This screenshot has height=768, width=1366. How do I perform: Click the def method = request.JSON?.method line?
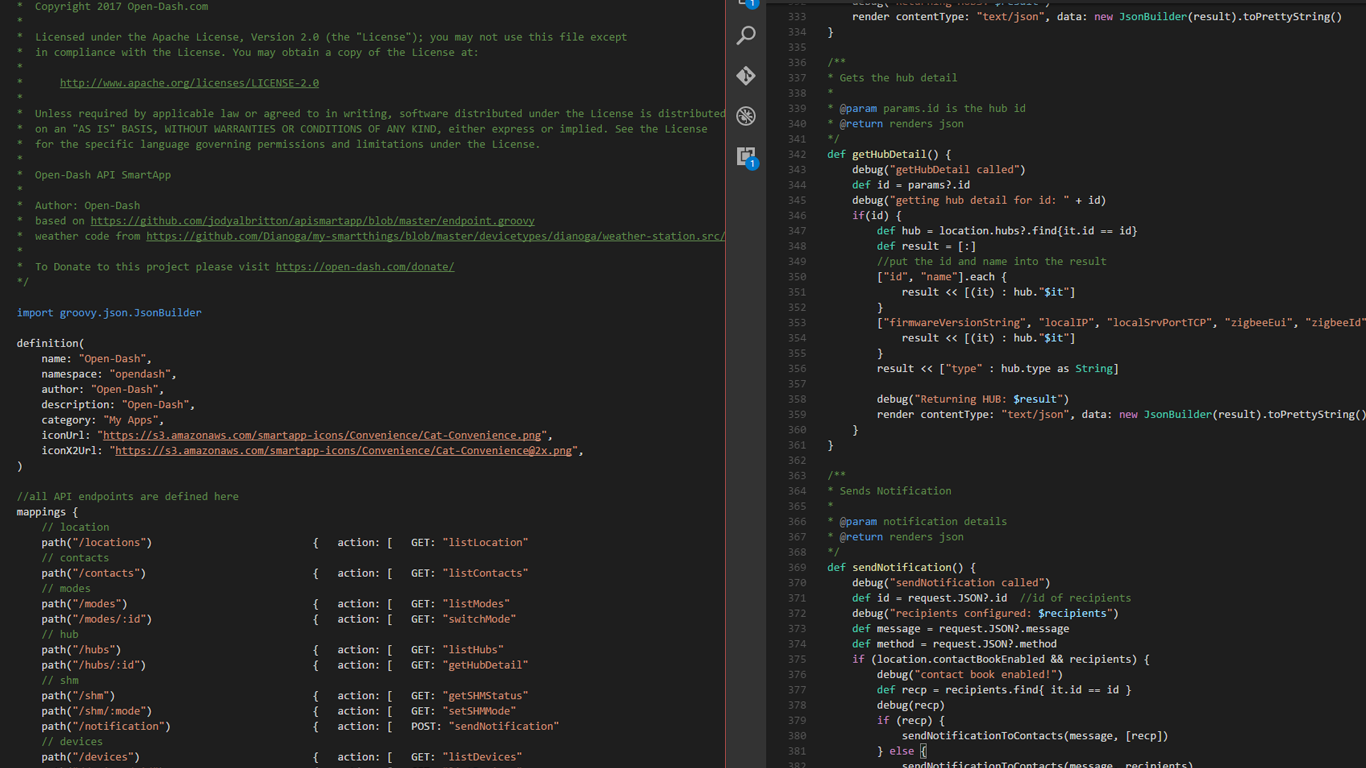955,644
